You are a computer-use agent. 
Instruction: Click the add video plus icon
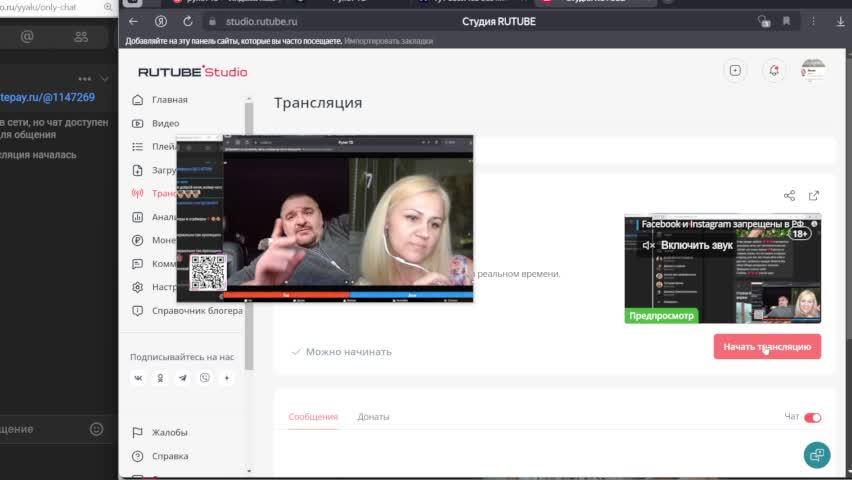coord(735,70)
